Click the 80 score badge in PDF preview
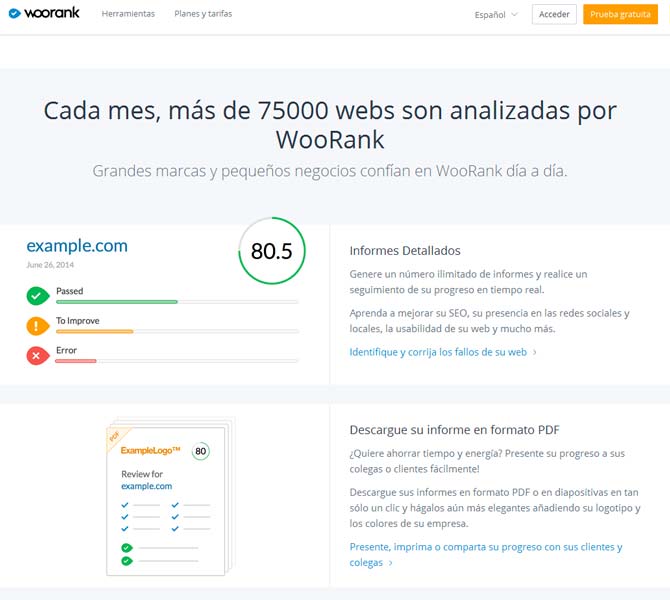 coord(201,451)
